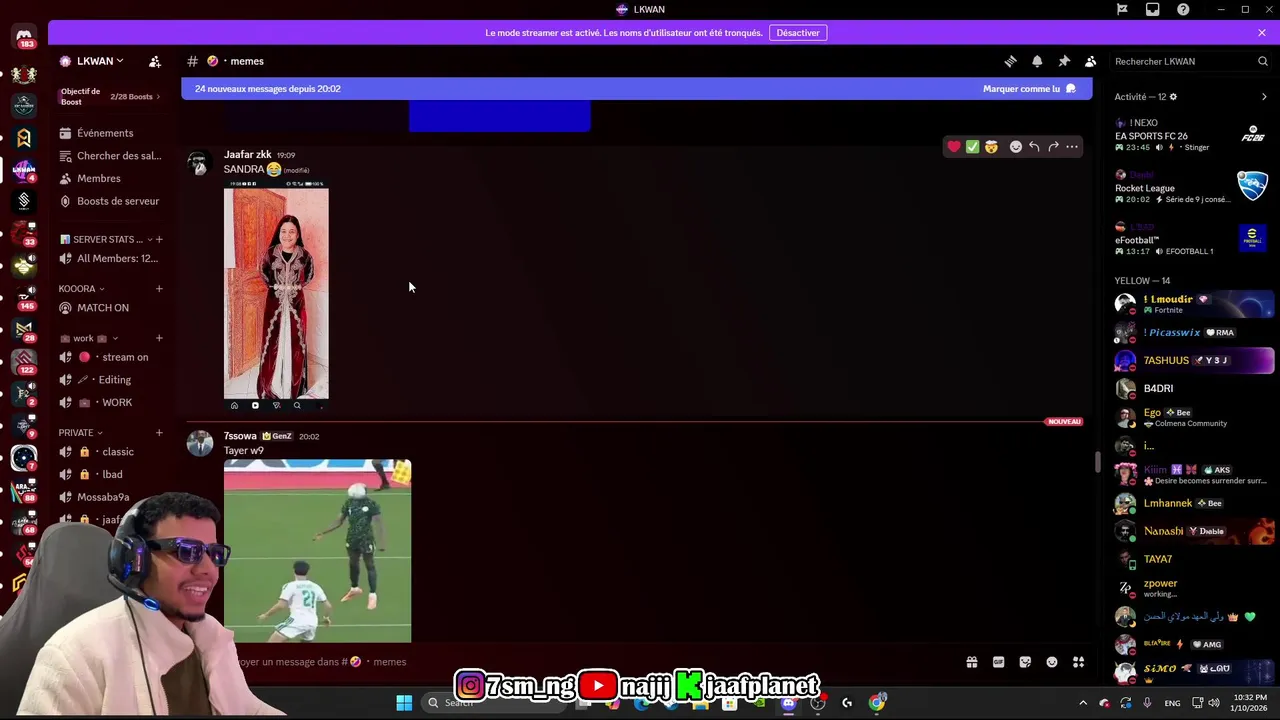Open notification settings bell icon
1280x720 pixels.
coord(1037,61)
